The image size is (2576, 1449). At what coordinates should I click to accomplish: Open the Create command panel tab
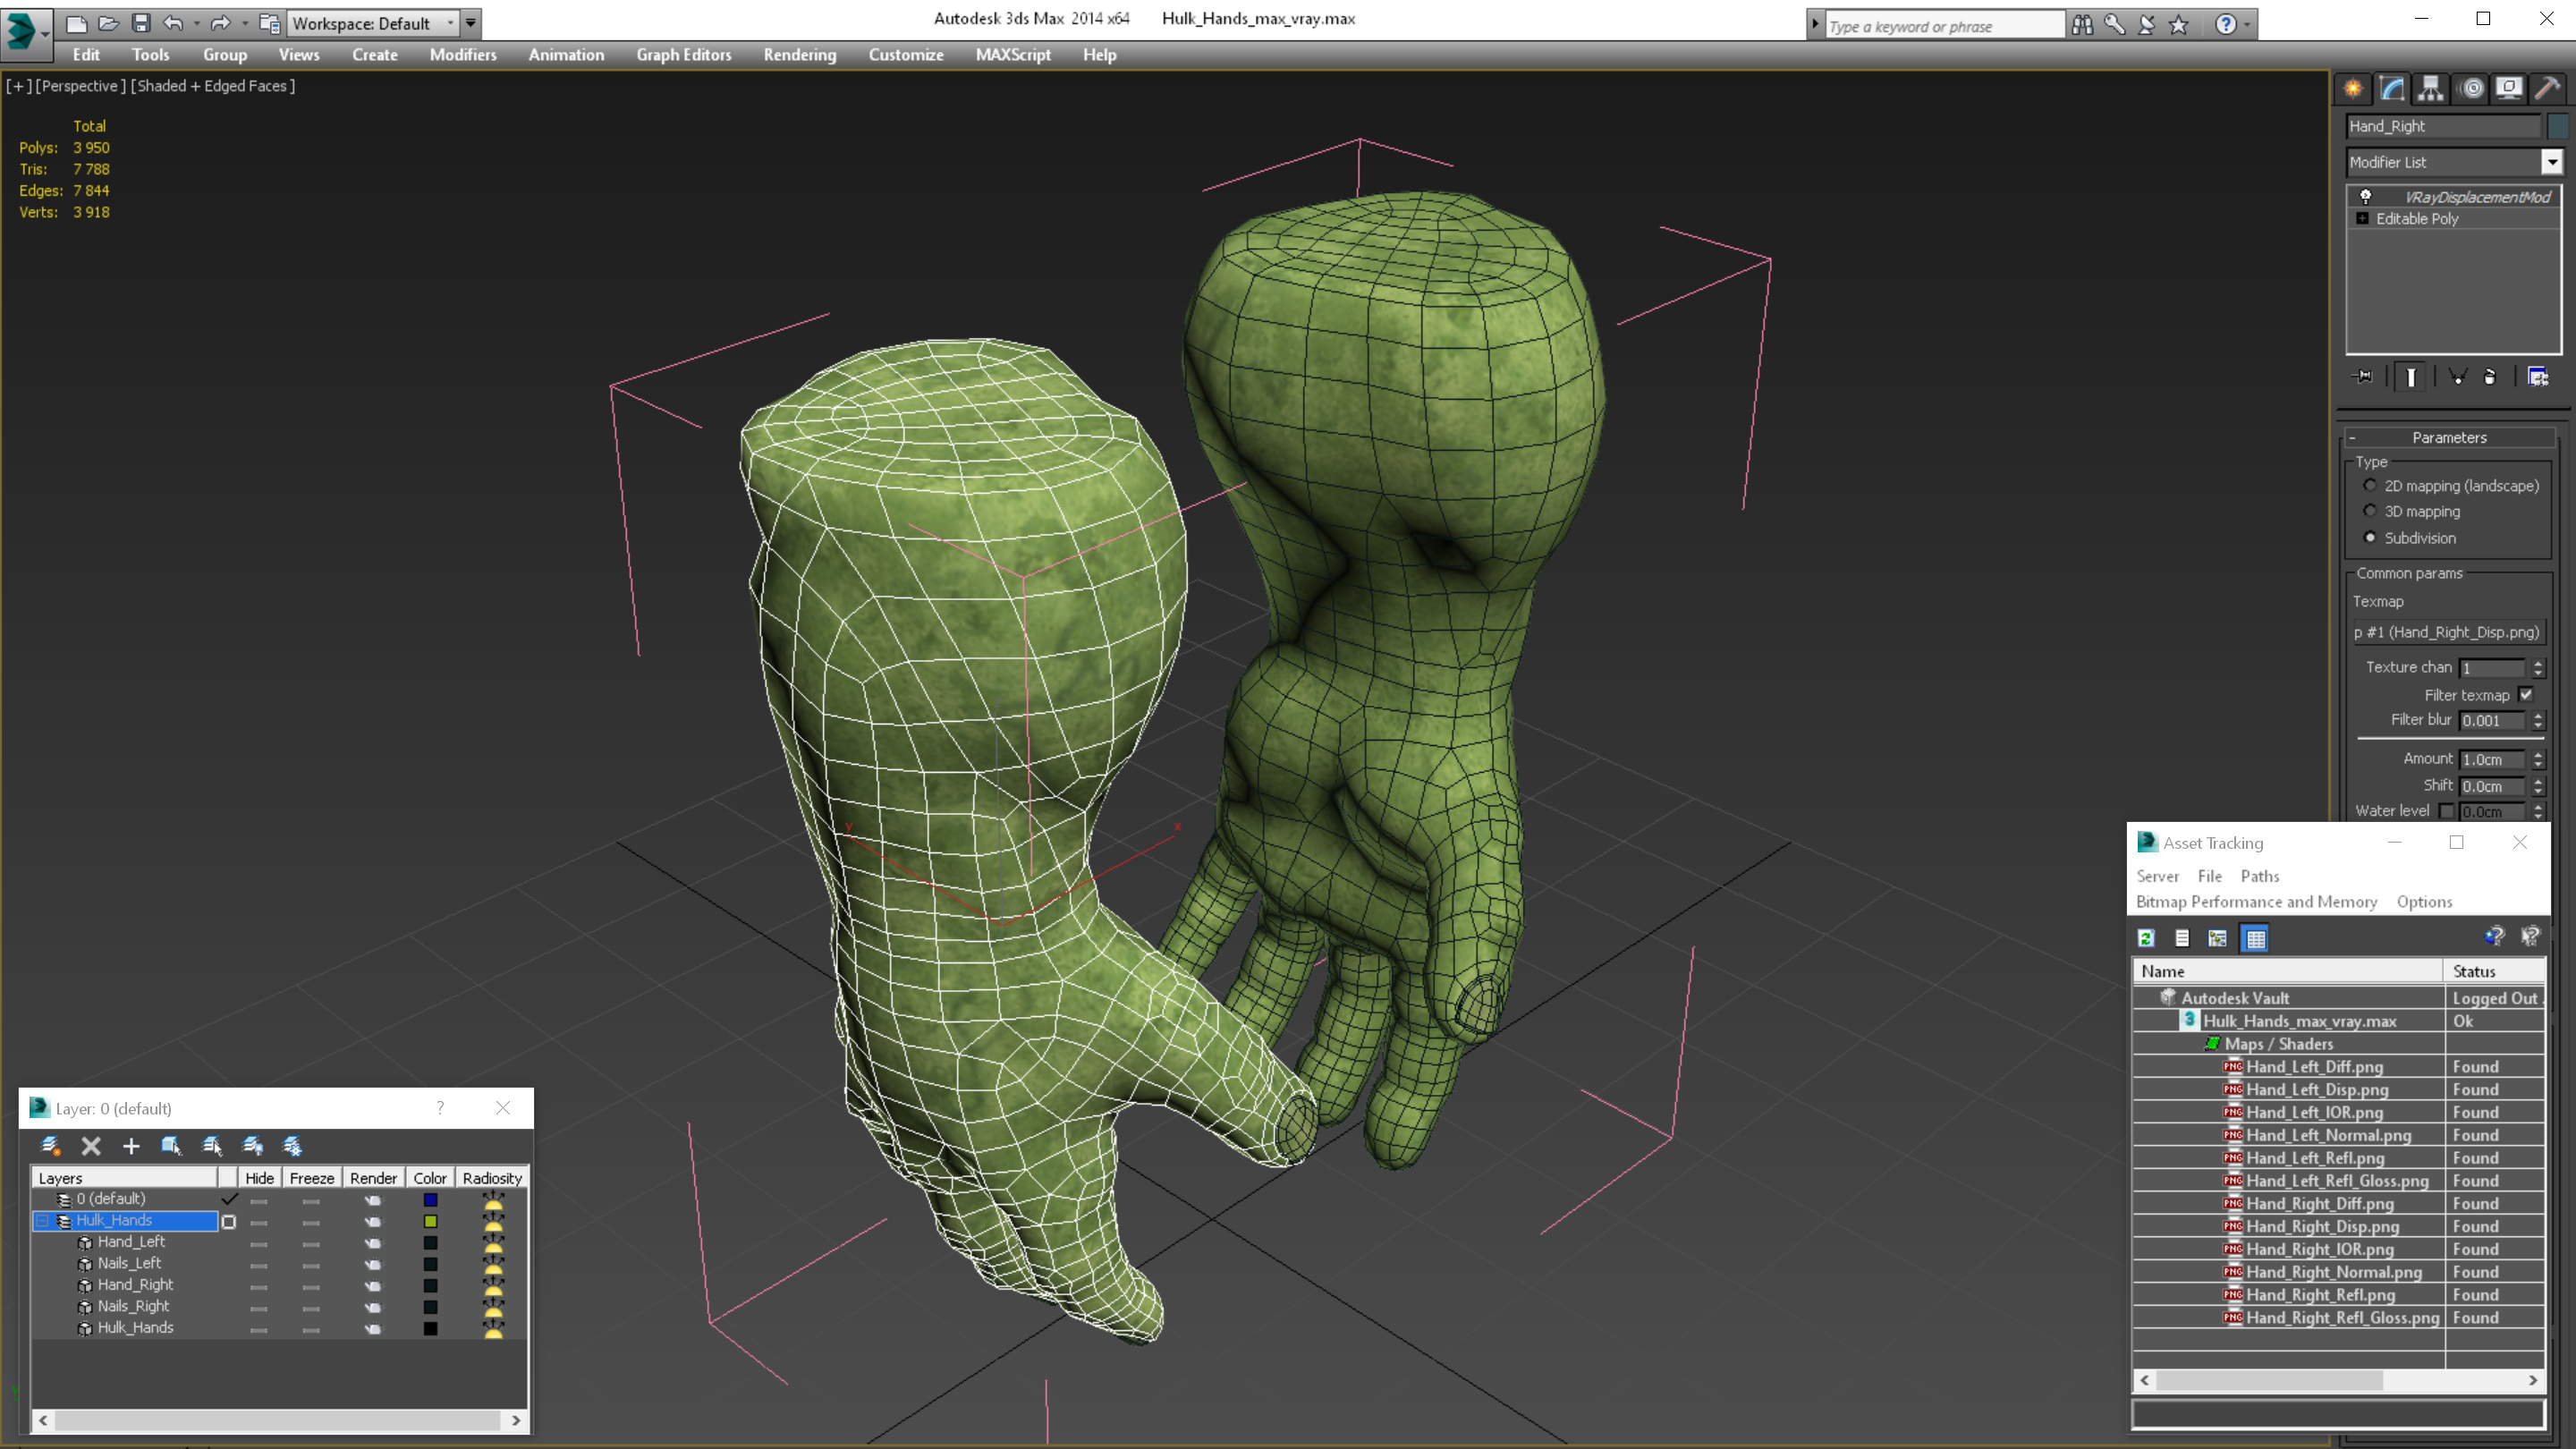(2353, 88)
